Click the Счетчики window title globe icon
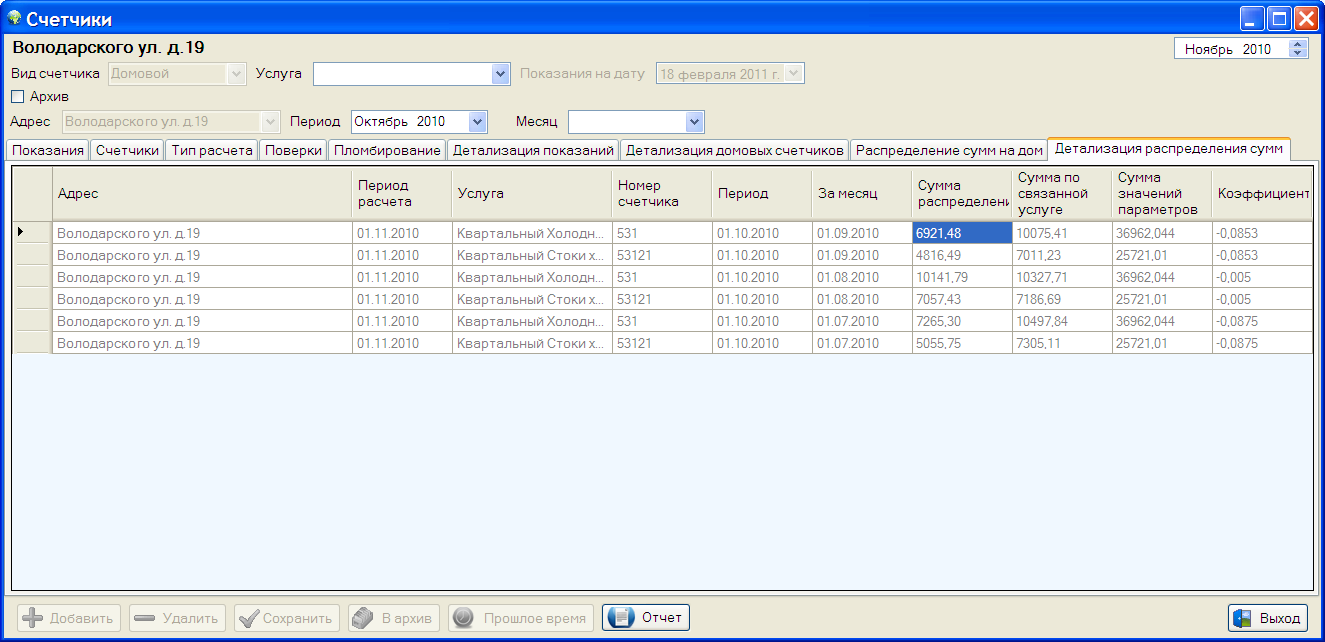This screenshot has height=642, width=1325. pos(14,19)
